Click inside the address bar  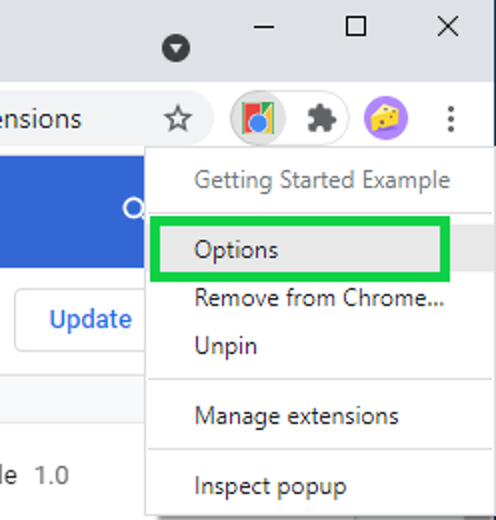click(x=100, y=118)
